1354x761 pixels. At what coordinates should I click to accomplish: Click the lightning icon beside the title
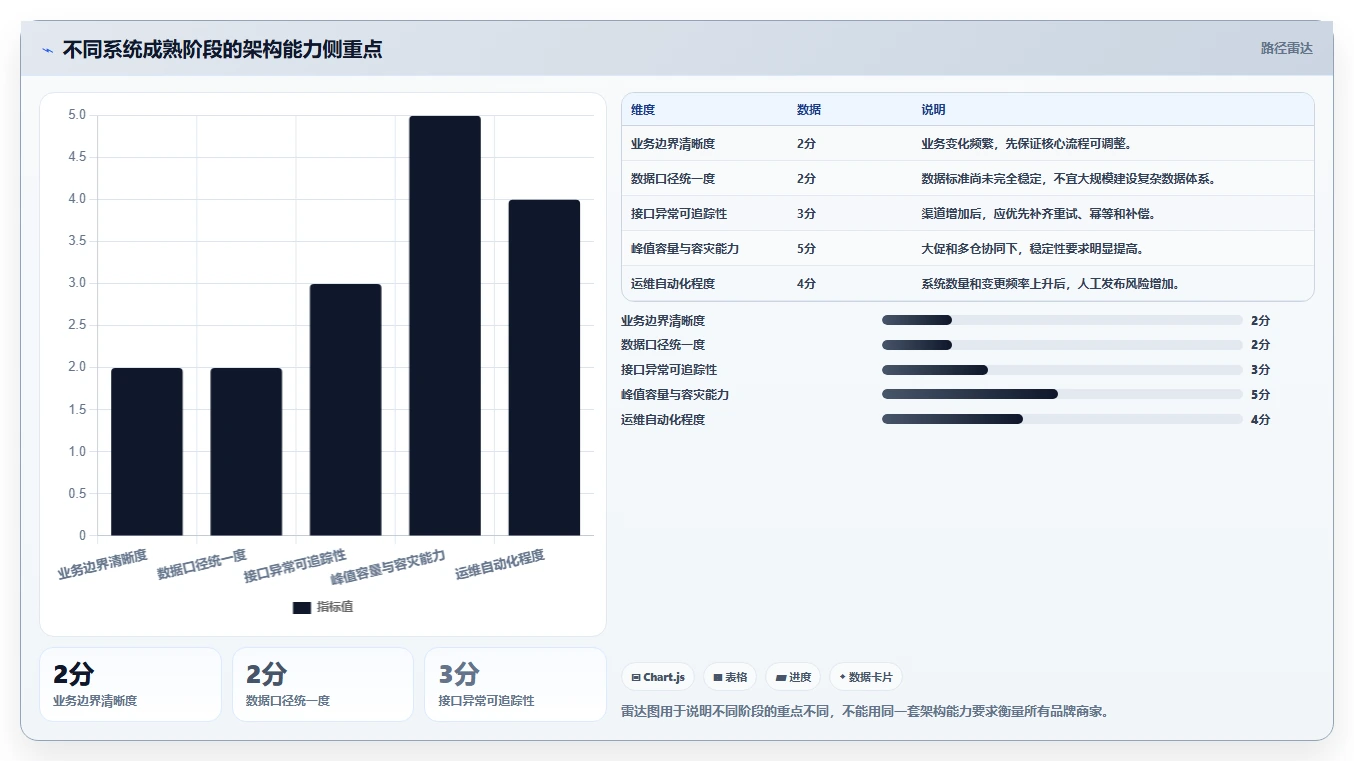tap(47, 50)
